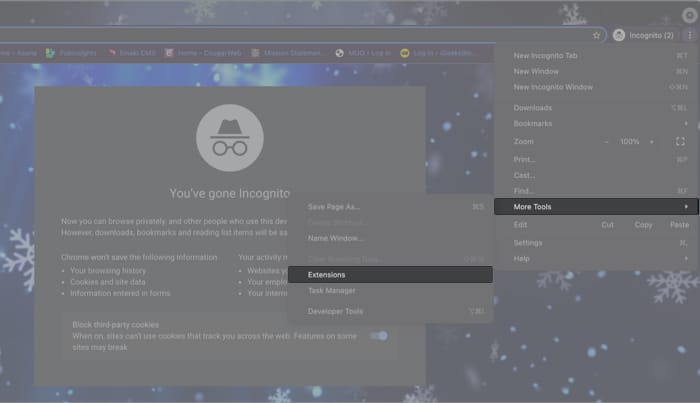The width and height of the screenshot is (700, 403).
Task: Click the Paste button in Edit row
Action: click(679, 225)
